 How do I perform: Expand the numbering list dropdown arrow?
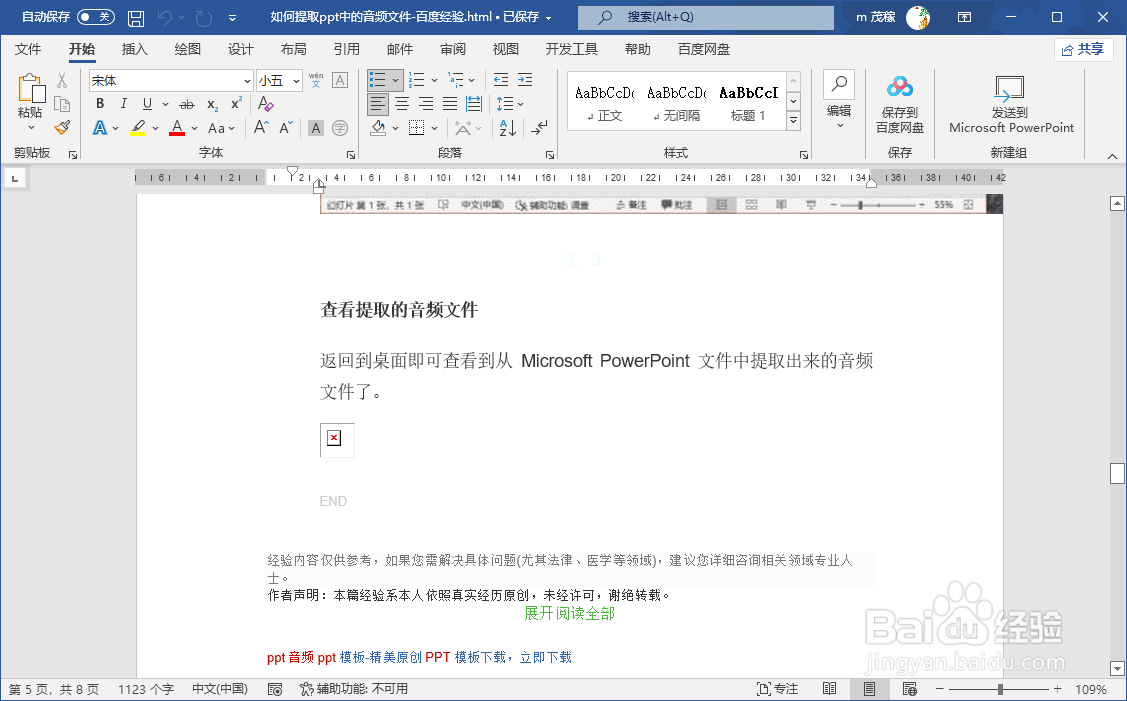tap(434, 81)
